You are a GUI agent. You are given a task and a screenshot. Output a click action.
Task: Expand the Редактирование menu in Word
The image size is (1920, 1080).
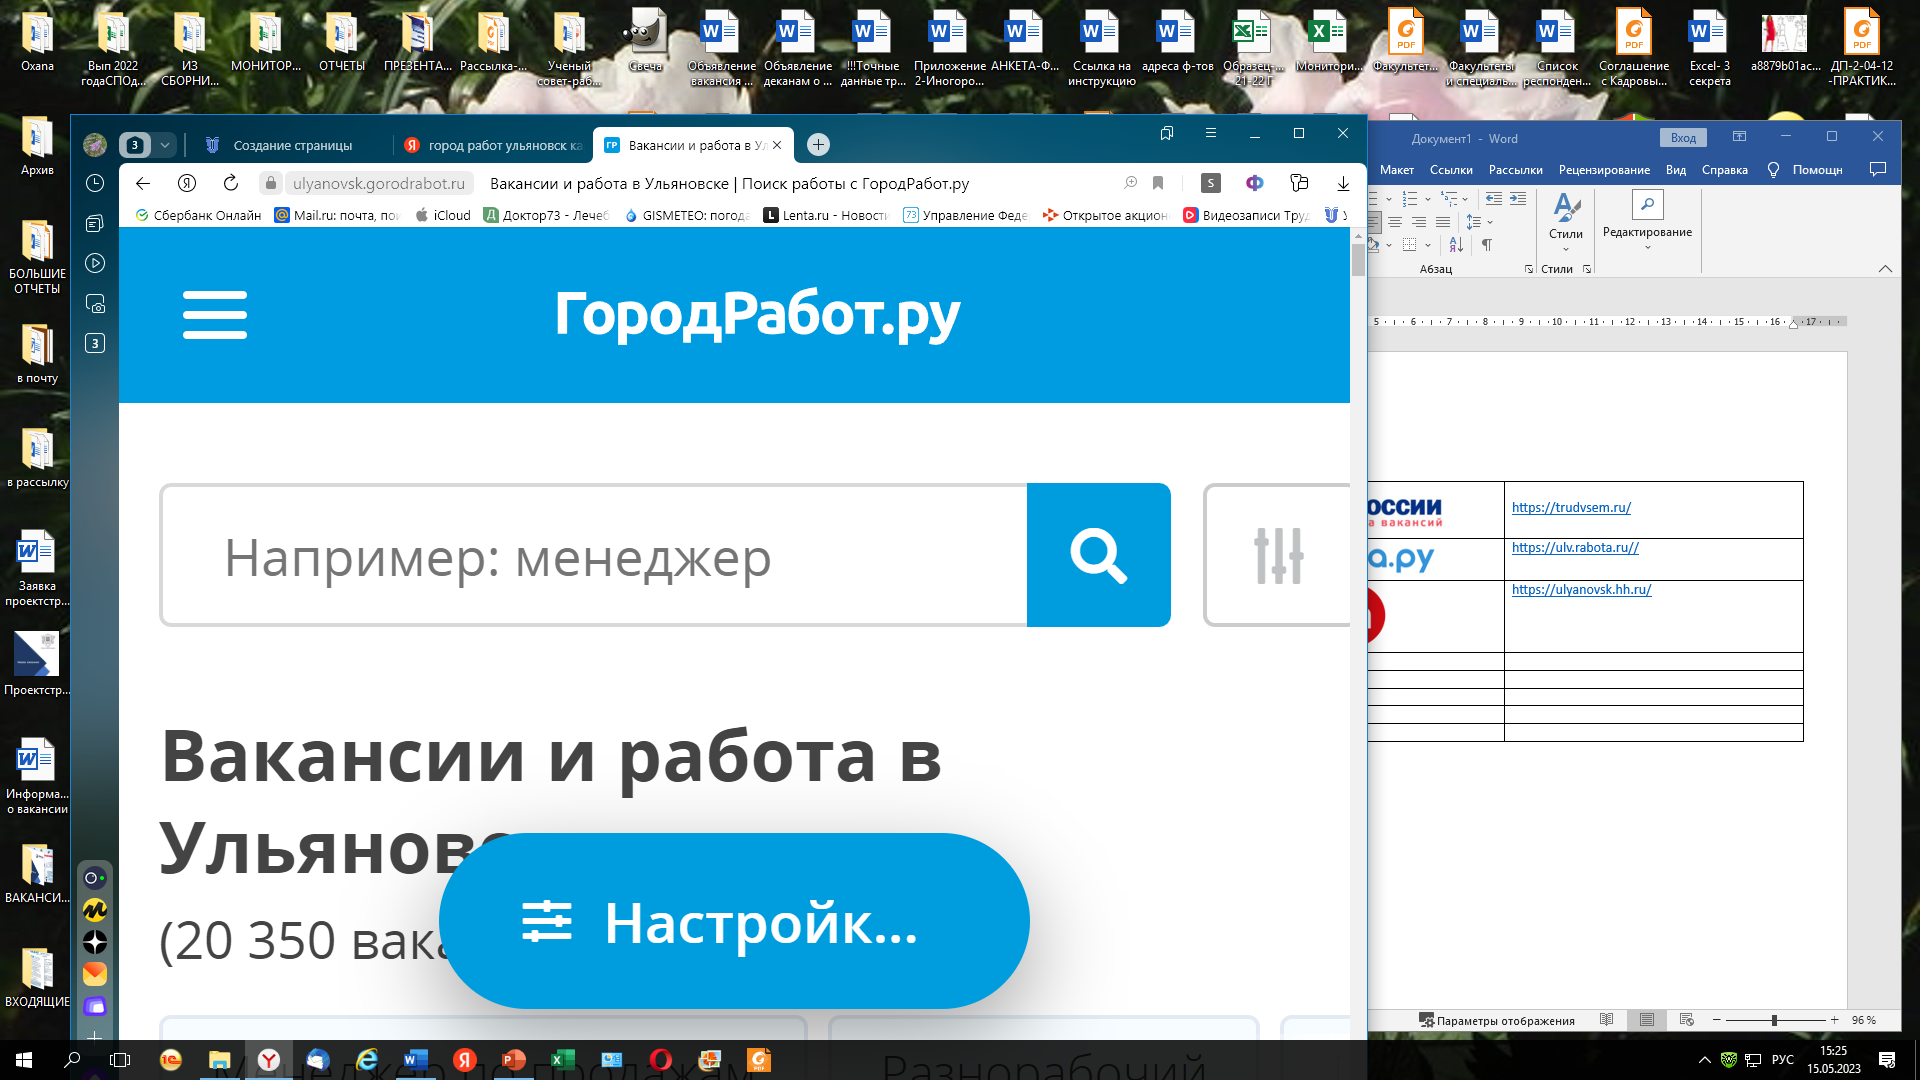[x=1647, y=222]
